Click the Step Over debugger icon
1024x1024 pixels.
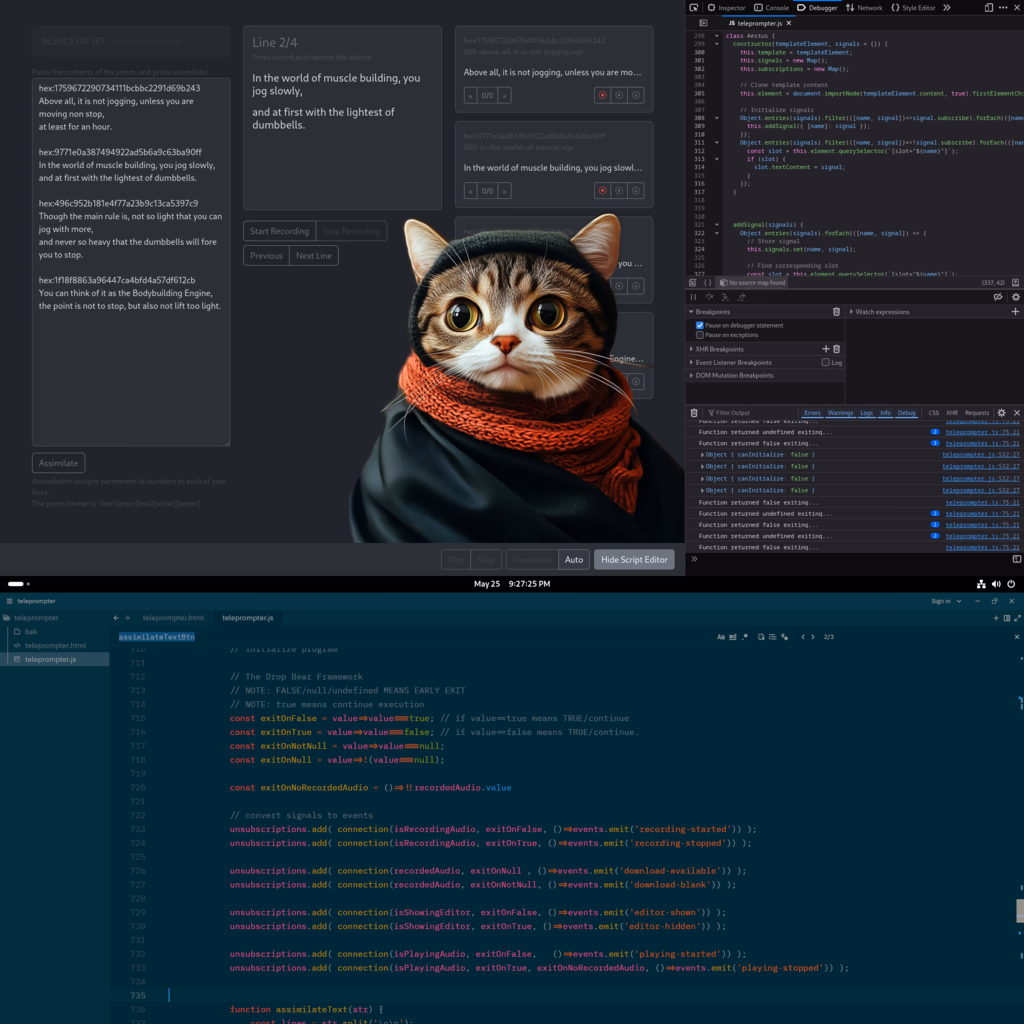pyautogui.click(x=709, y=297)
